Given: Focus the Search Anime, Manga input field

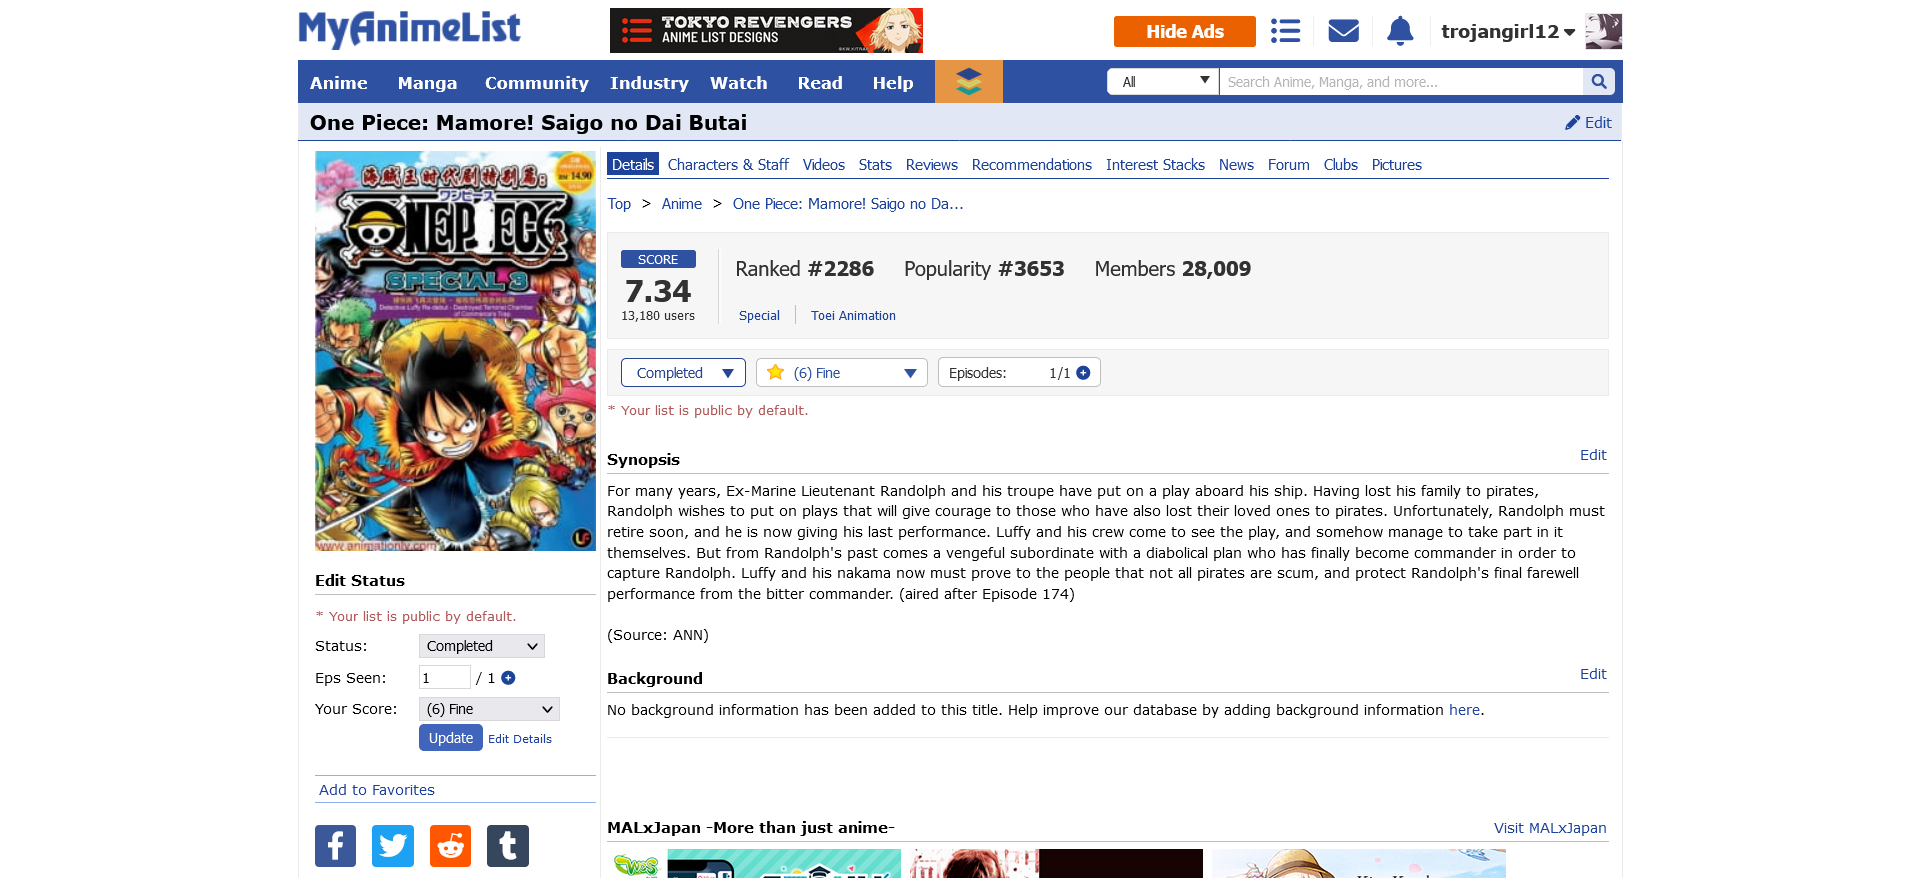Looking at the screenshot, I should point(1401,82).
